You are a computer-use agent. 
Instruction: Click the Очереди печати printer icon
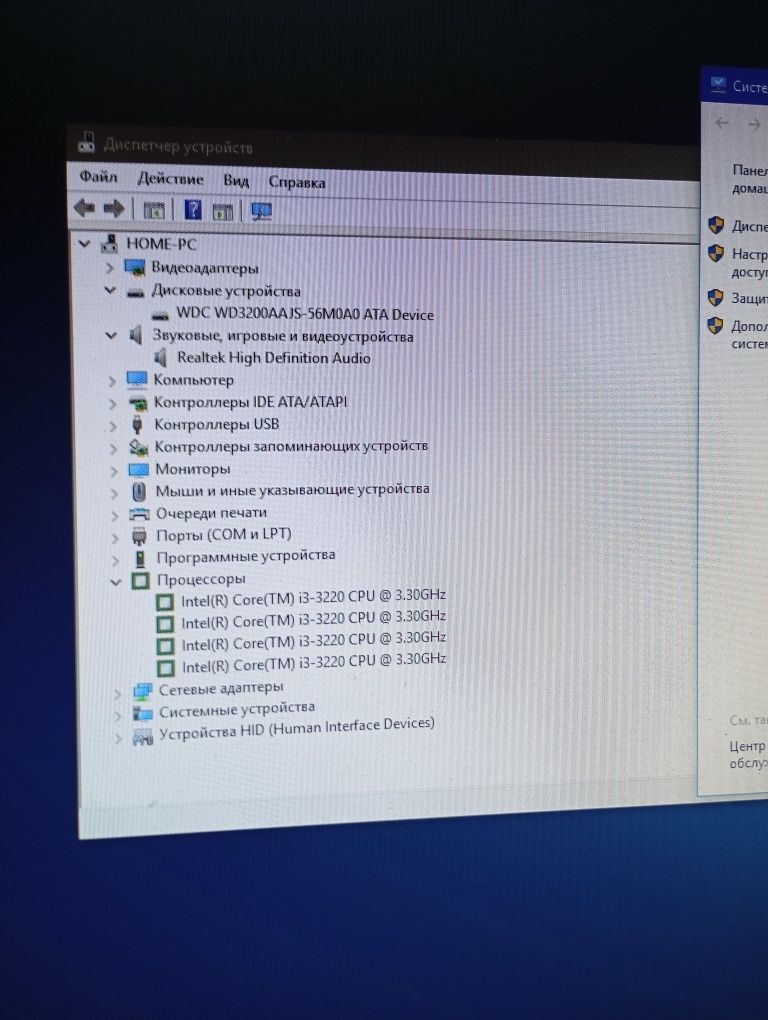pyautogui.click(x=140, y=515)
